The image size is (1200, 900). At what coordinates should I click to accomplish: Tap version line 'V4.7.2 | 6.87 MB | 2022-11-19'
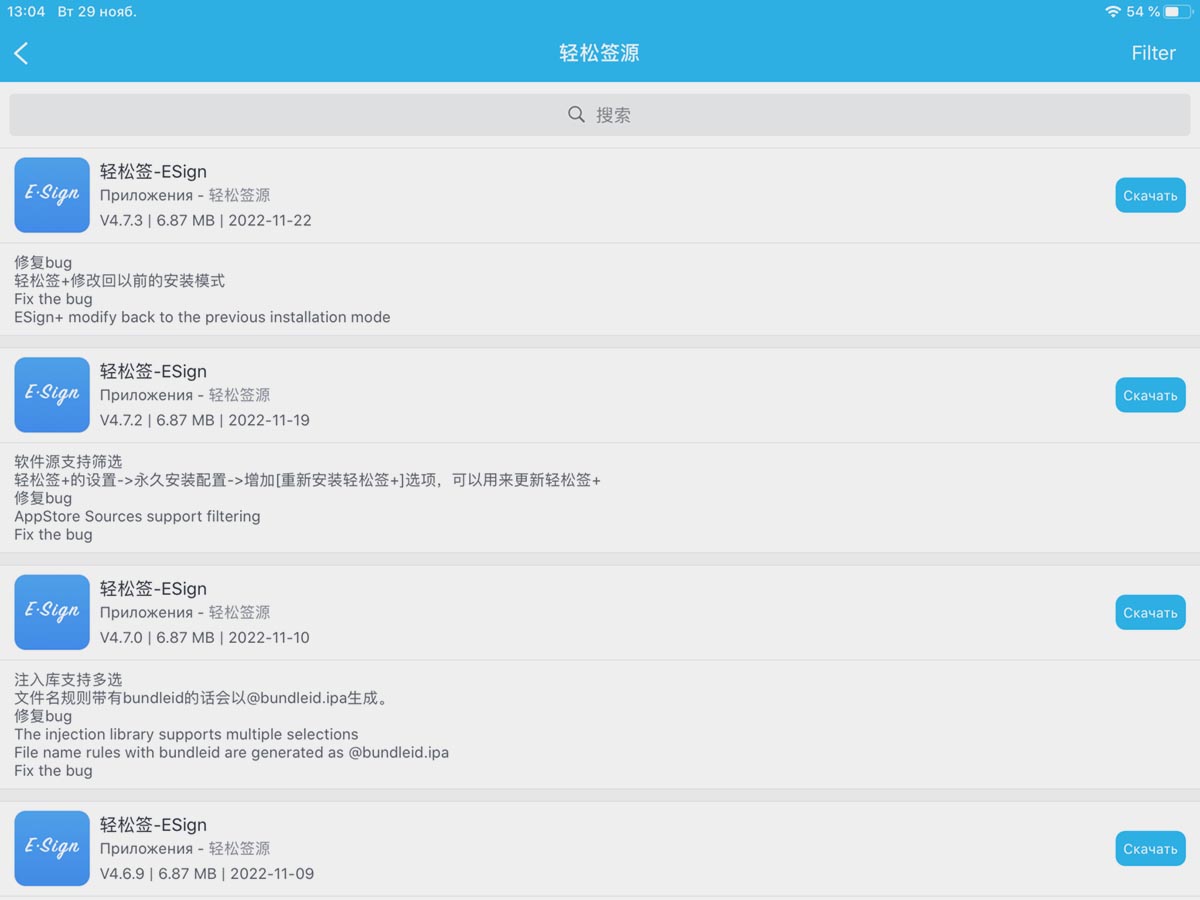coord(205,420)
